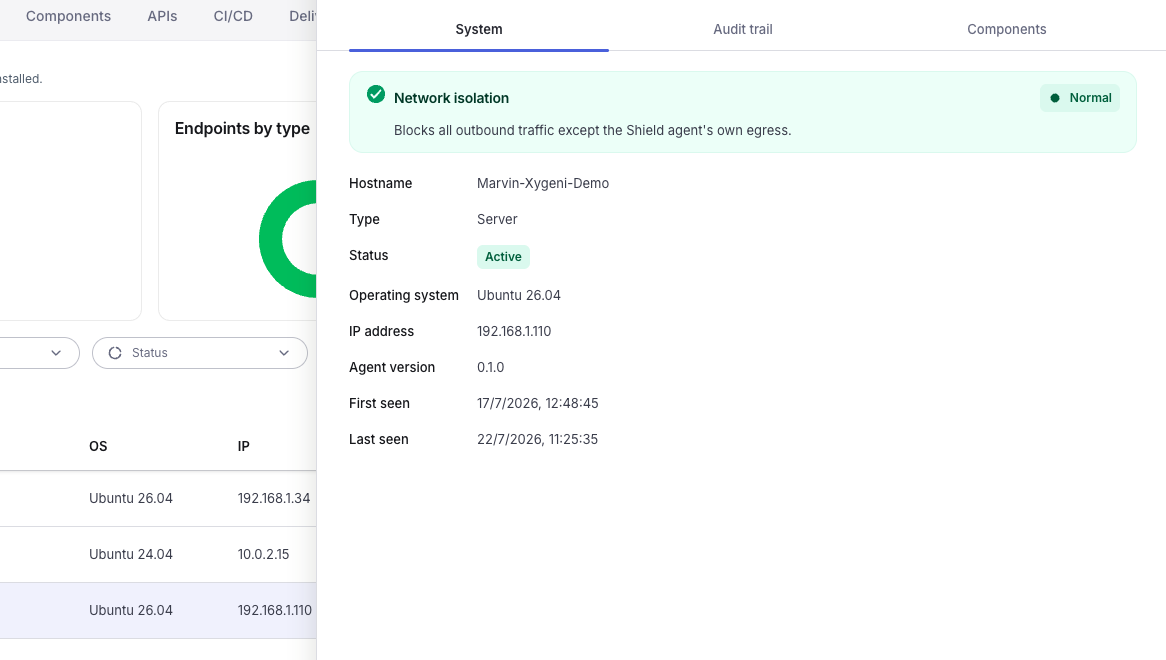Click the Network isolation heading
Image resolution: width=1166 pixels, height=660 pixels.
click(451, 98)
